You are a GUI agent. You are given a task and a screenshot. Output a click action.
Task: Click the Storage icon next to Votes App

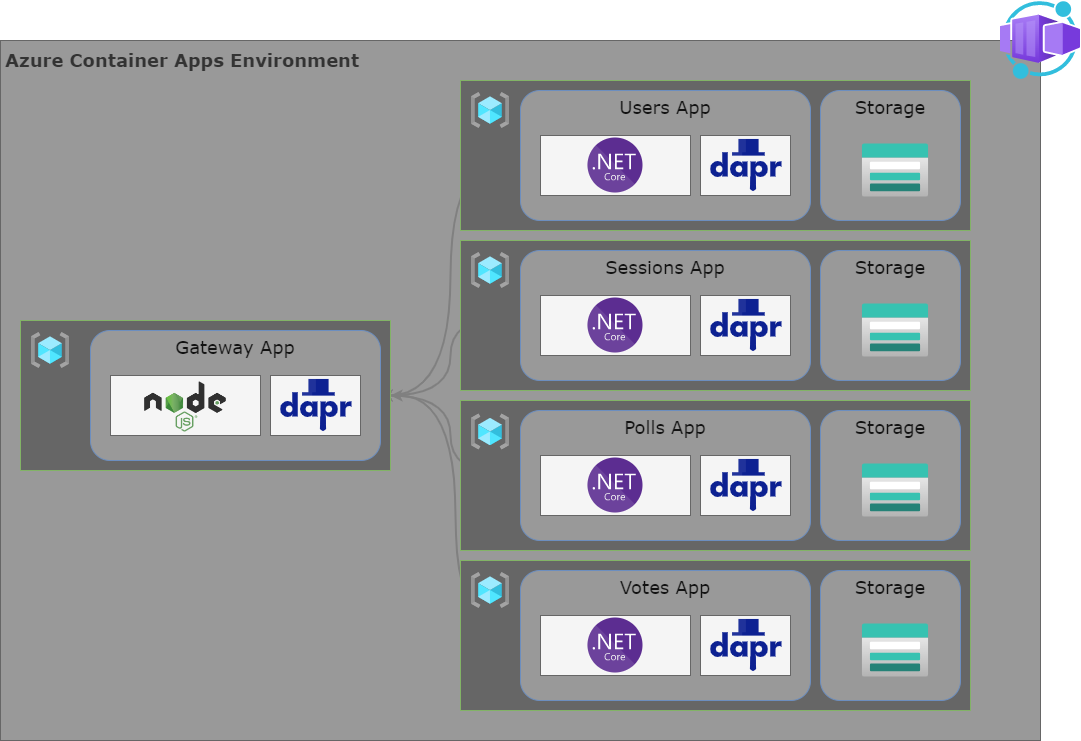coord(895,649)
